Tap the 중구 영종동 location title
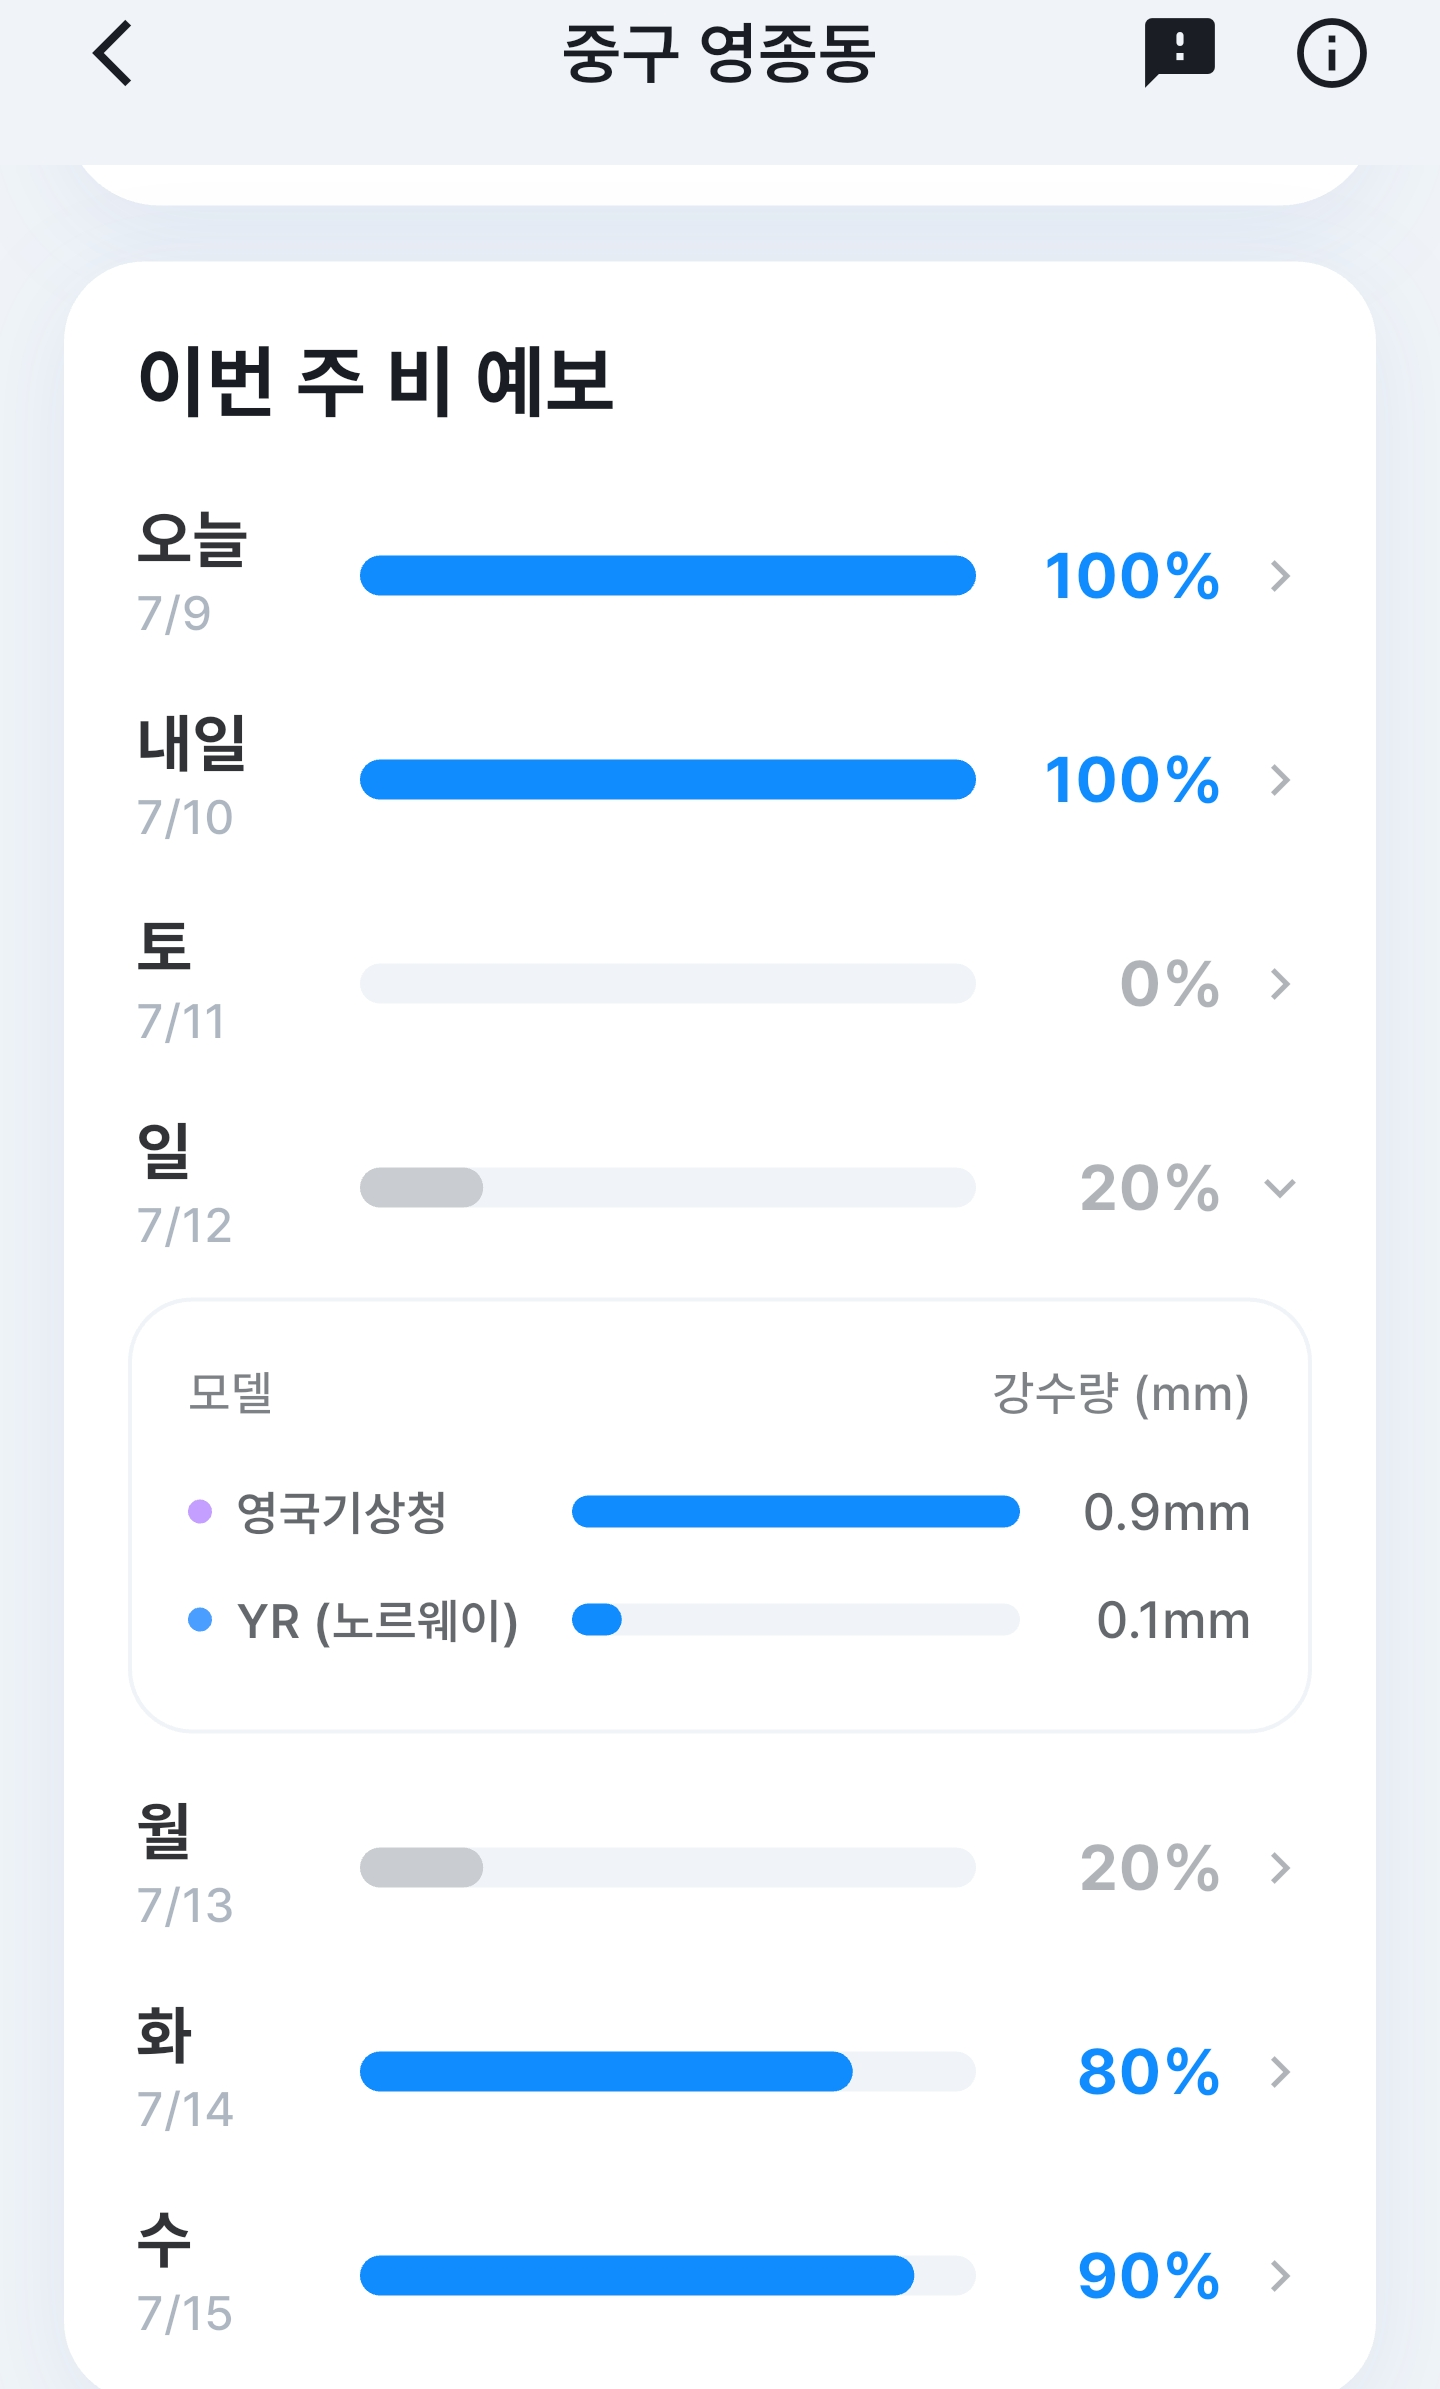Screen dimensions: 1440x2389 coord(719,54)
